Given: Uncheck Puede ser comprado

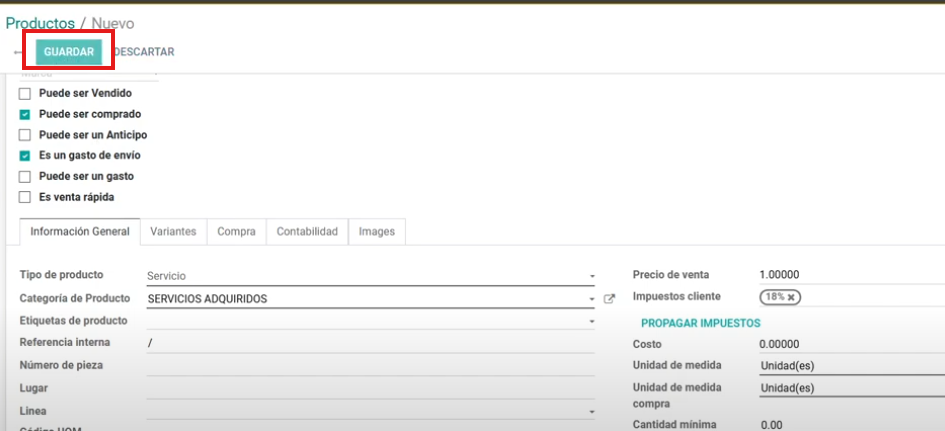Looking at the screenshot, I should coord(25,114).
